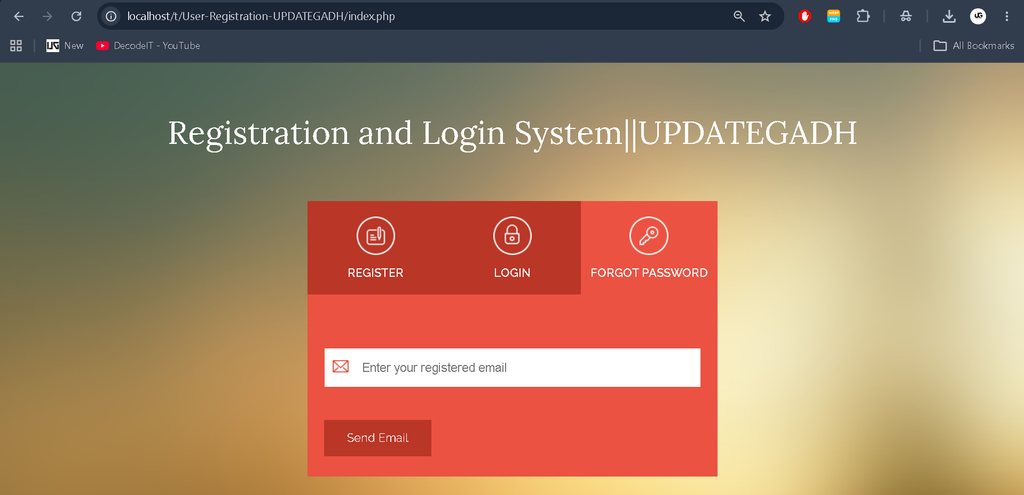
Task: Click the browser forward arrow
Action: coord(47,16)
